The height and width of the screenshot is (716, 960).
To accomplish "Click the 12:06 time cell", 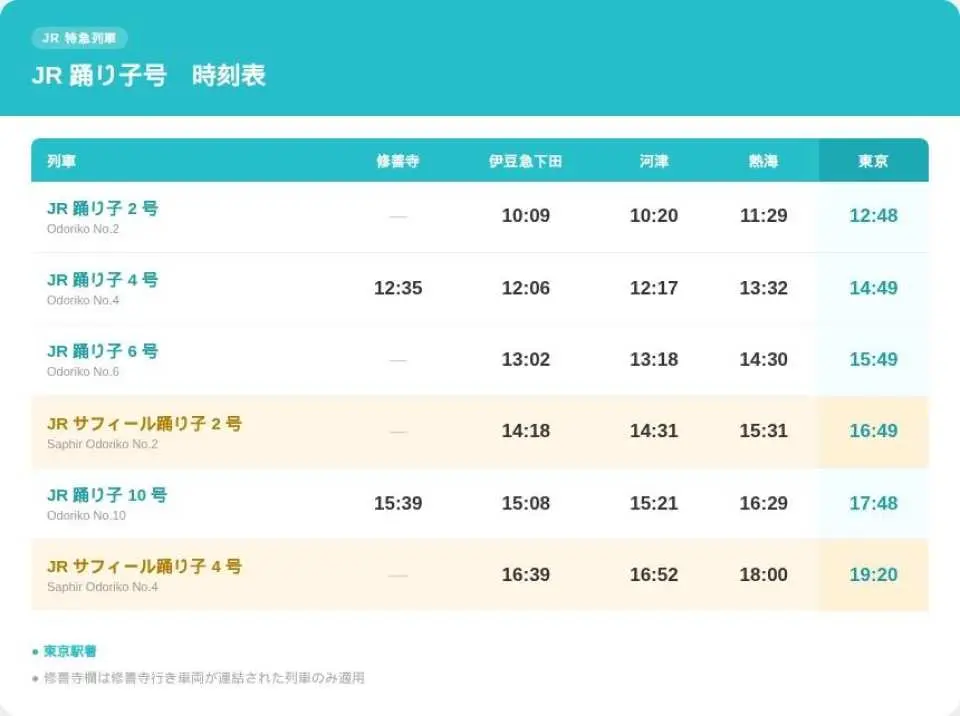I will pos(525,288).
